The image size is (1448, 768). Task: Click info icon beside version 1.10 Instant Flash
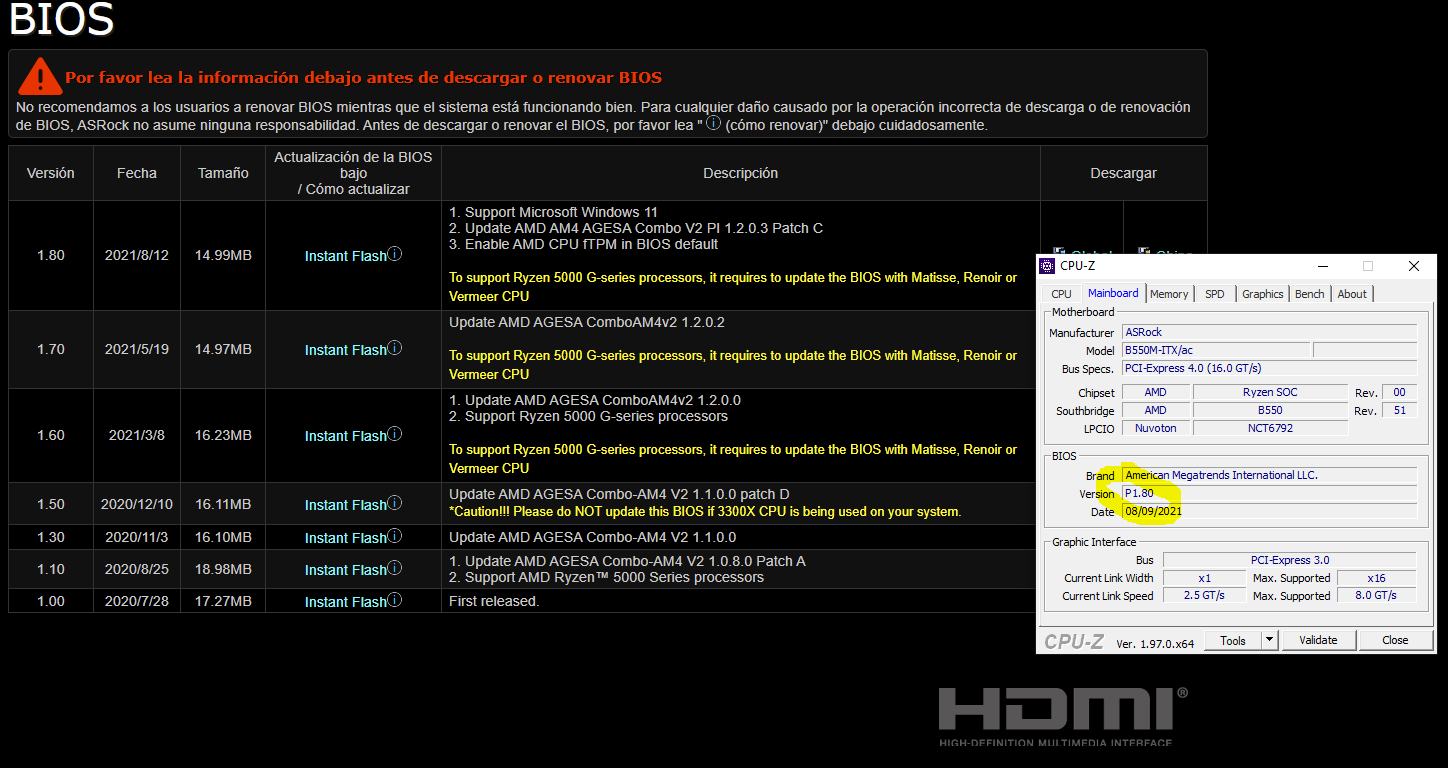pos(395,568)
